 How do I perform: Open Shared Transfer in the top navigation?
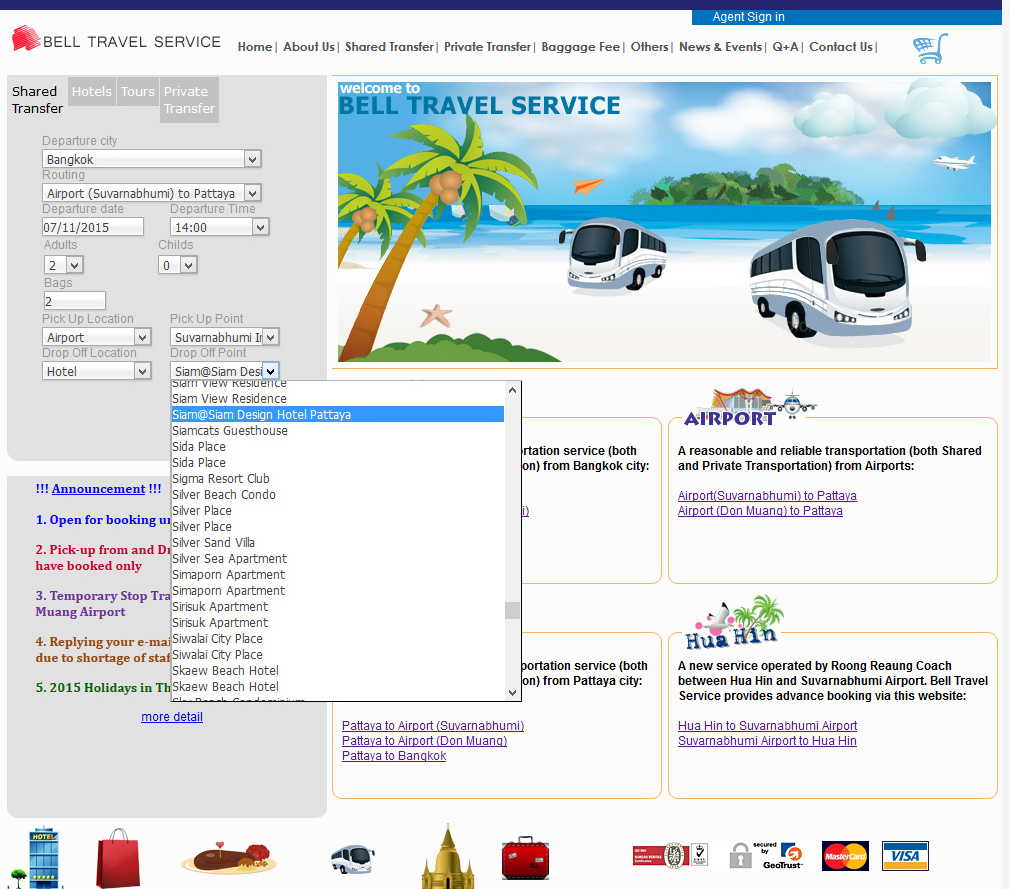389,46
